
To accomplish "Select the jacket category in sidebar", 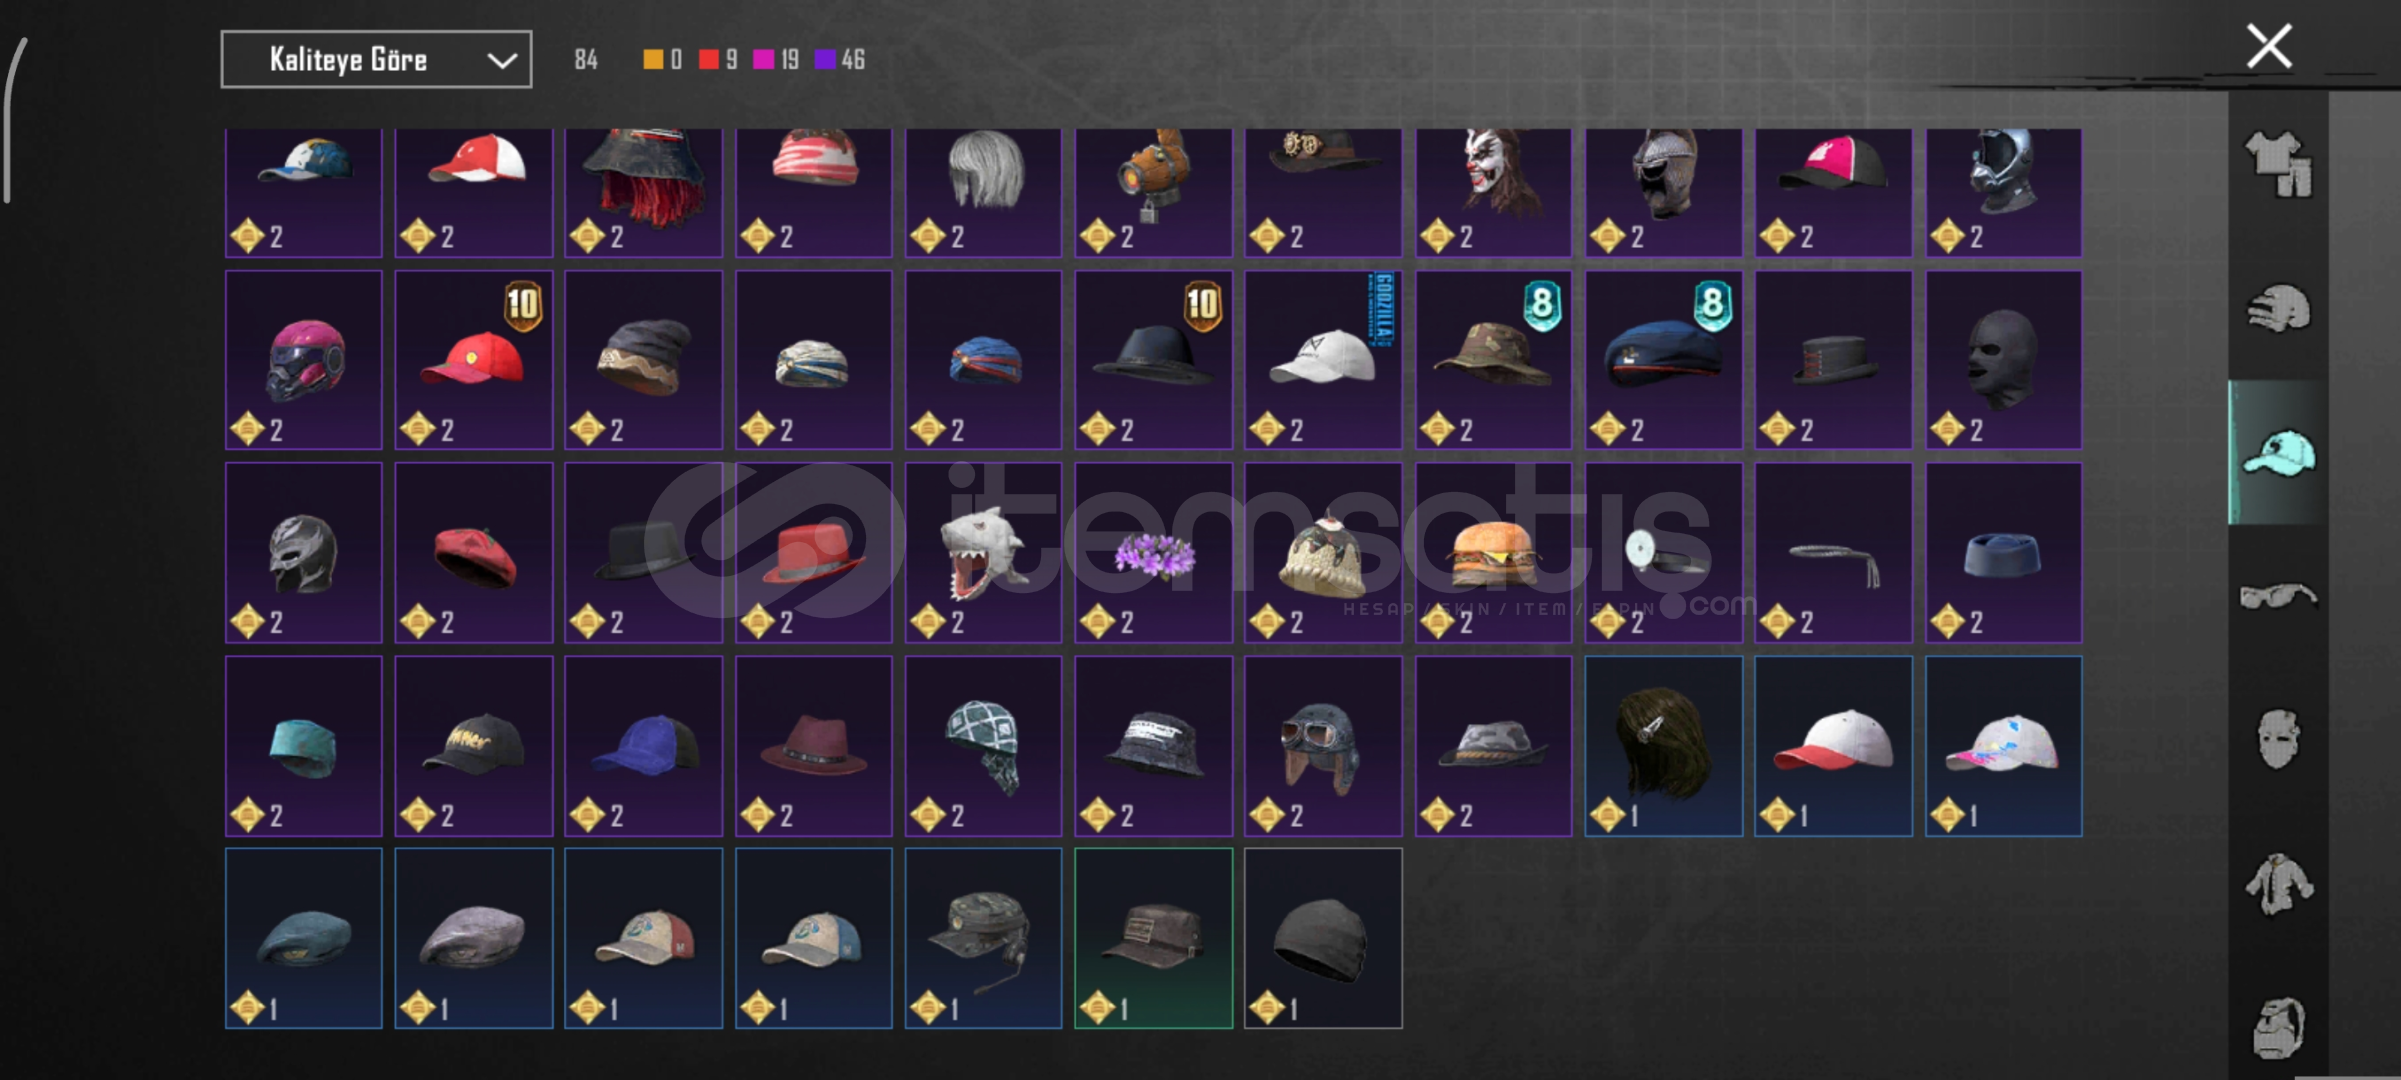I will (x=2279, y=884).
